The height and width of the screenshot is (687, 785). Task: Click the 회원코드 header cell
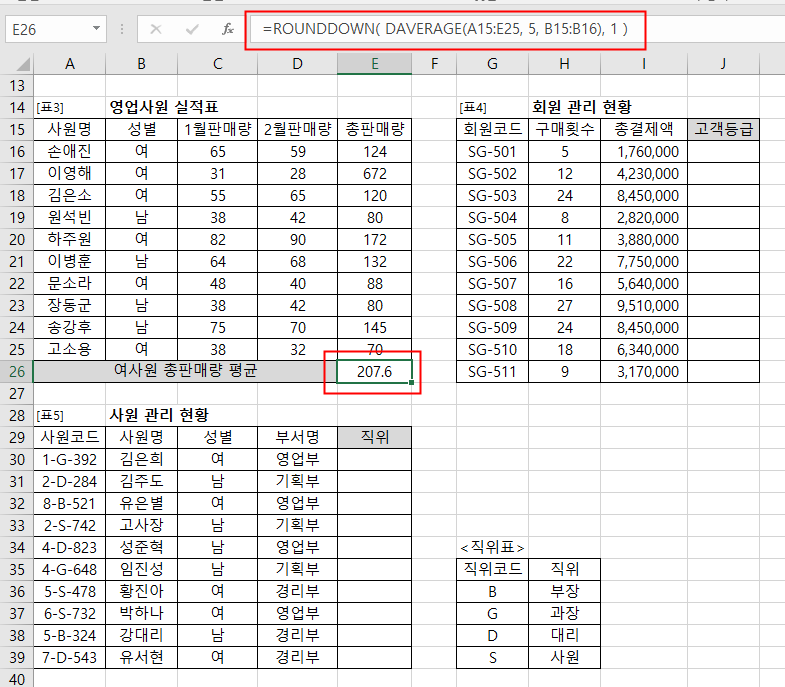493,129
